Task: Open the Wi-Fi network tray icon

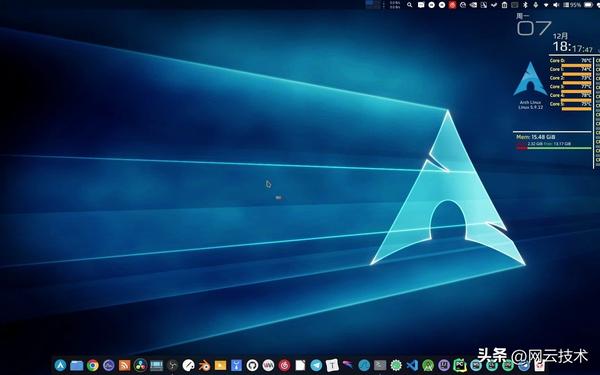Action: point(546,5)
